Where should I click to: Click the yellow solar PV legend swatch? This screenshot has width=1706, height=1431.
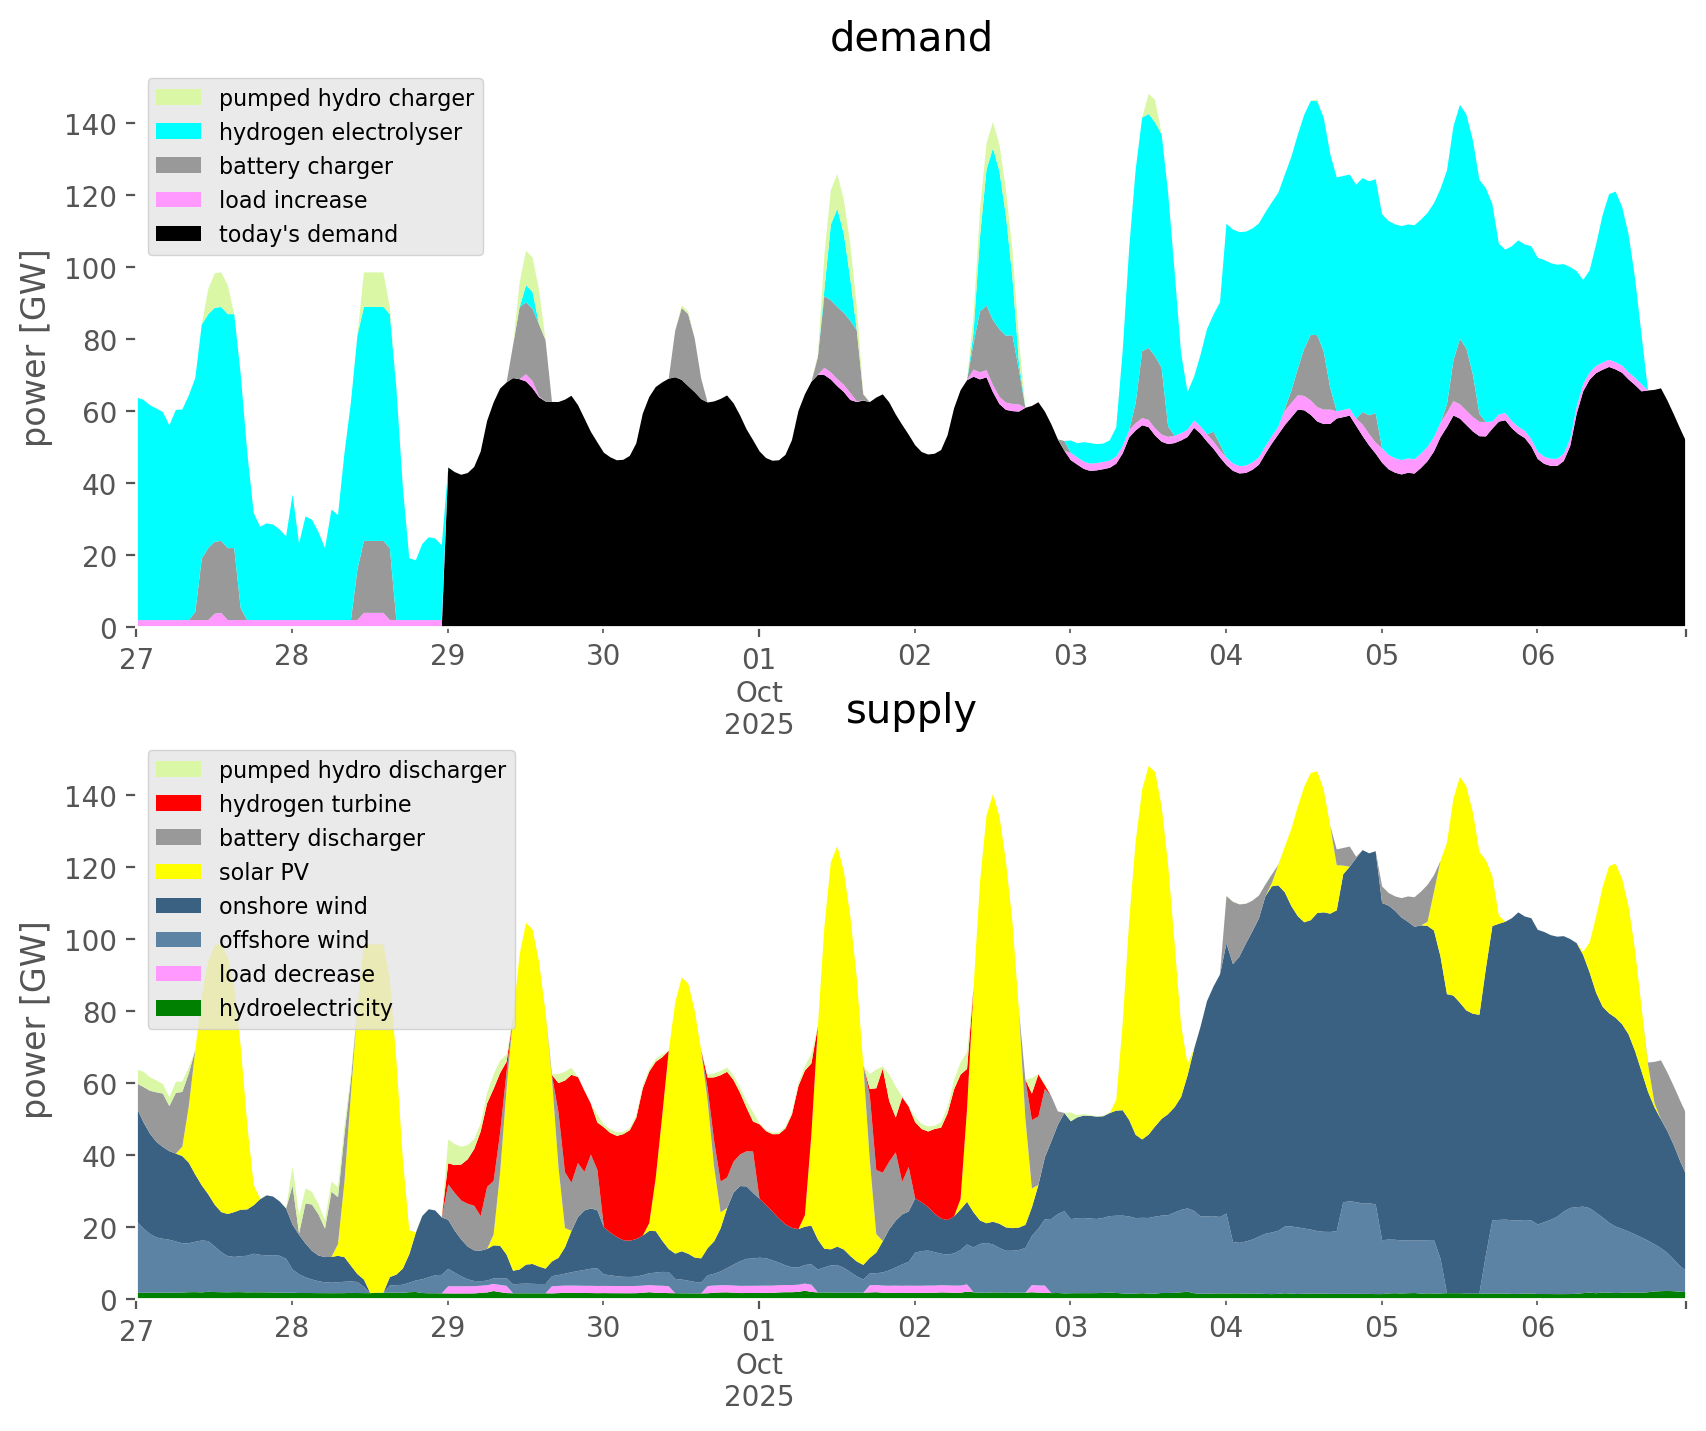180,872
